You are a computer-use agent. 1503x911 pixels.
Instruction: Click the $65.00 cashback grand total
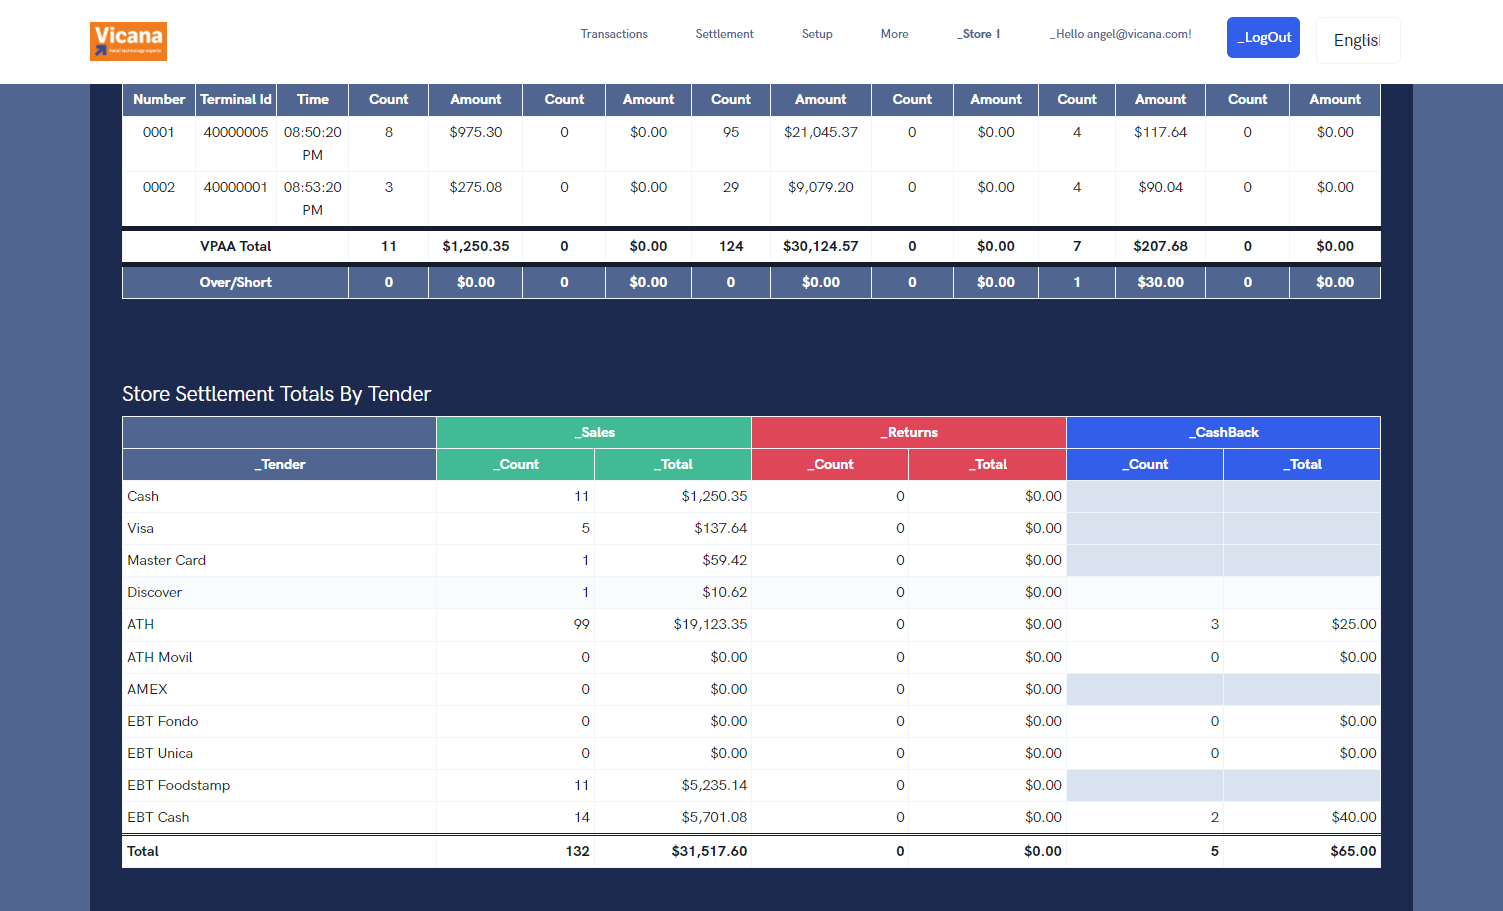[1353, 851]
